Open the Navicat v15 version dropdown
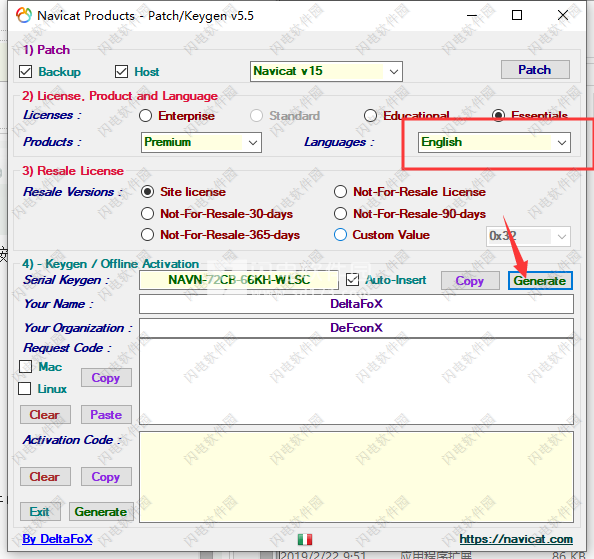 point(326,71)
